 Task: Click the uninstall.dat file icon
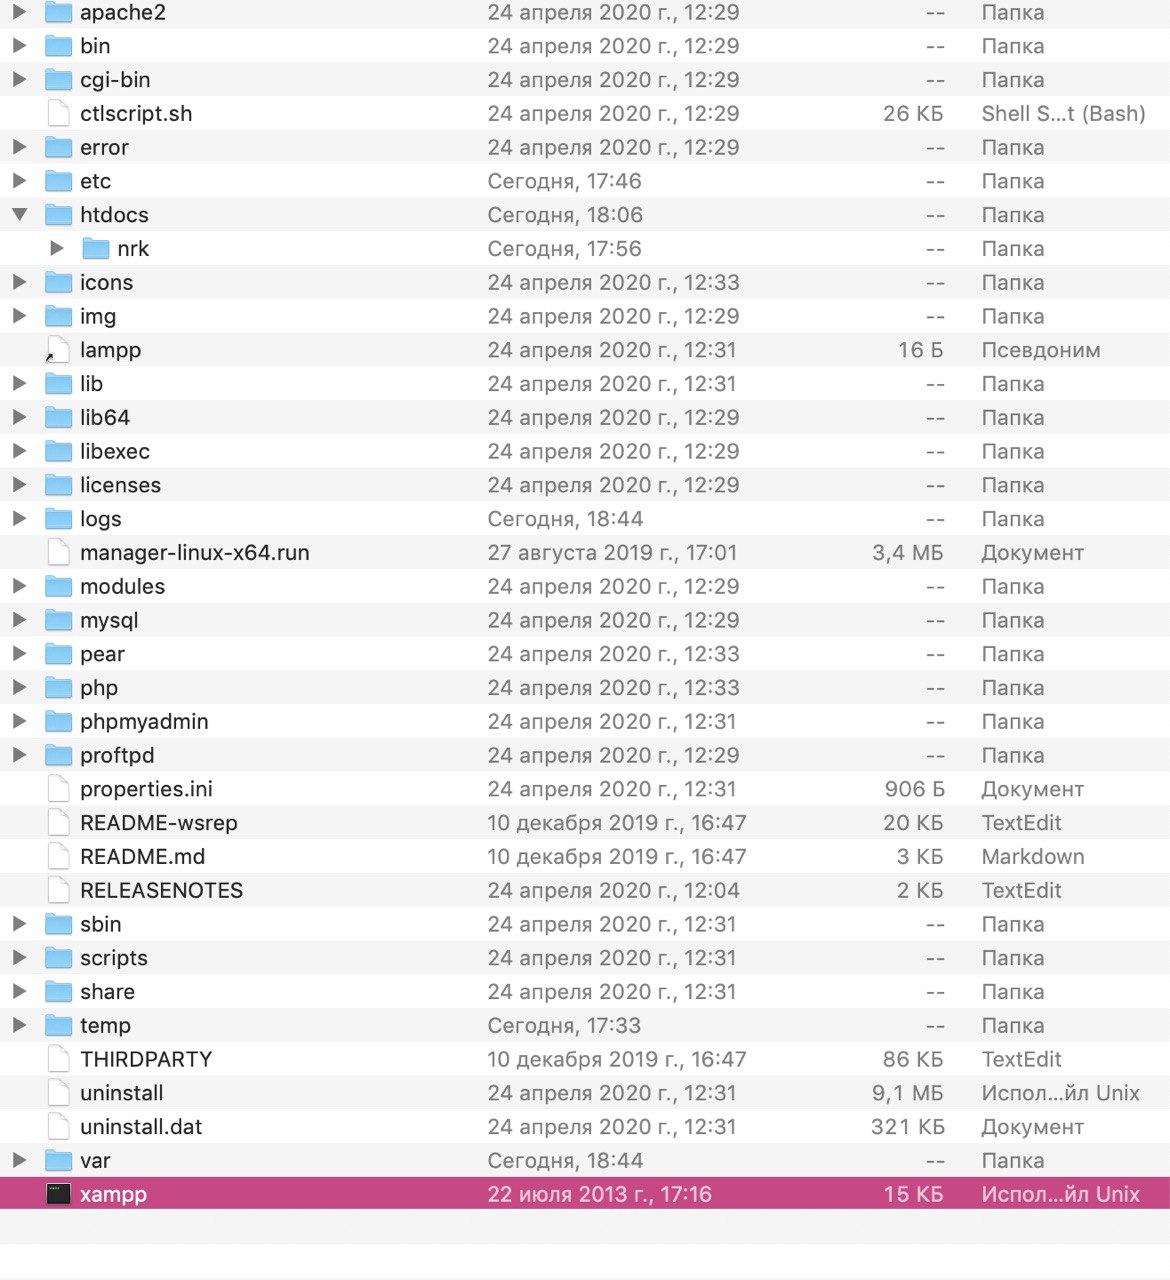[x=59, y=1127]
